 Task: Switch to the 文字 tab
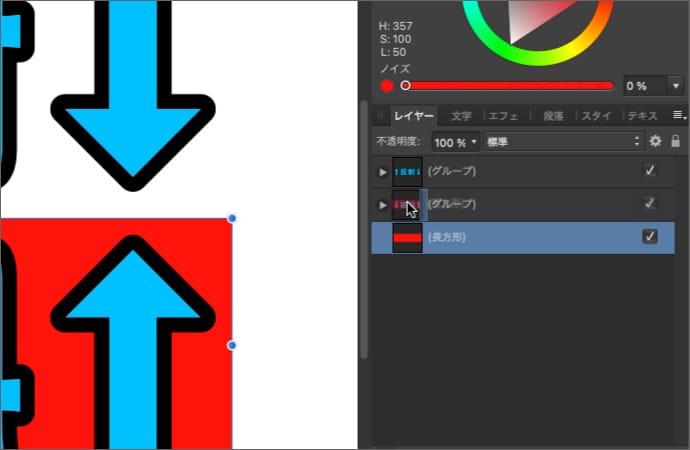click(461, 116)
